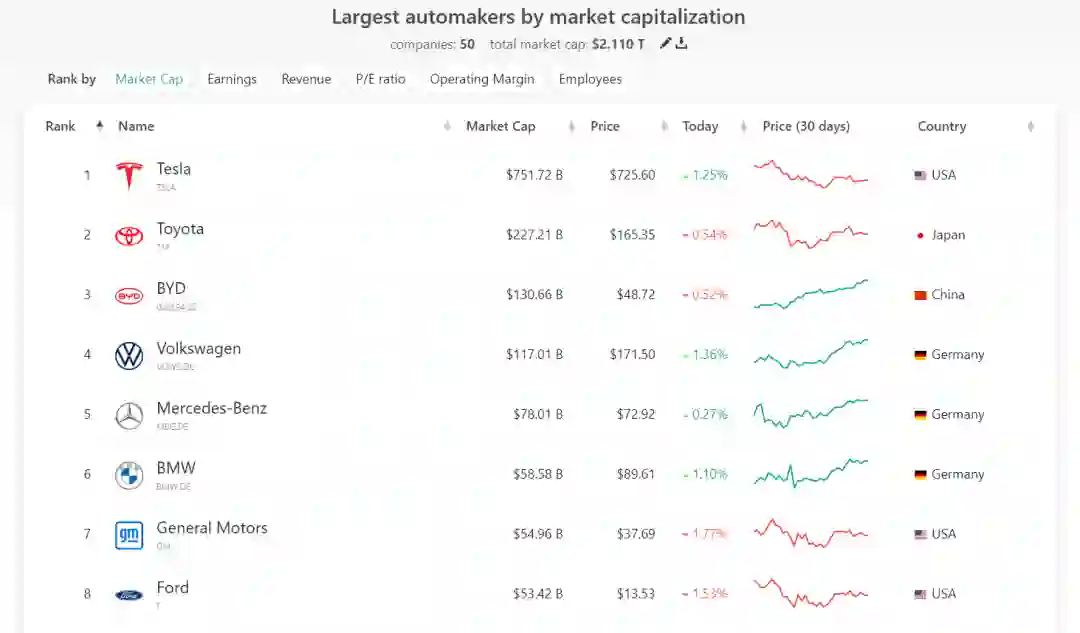Click the Toyota logo icon
1080x633 pixels.
[x=129, y=236]
